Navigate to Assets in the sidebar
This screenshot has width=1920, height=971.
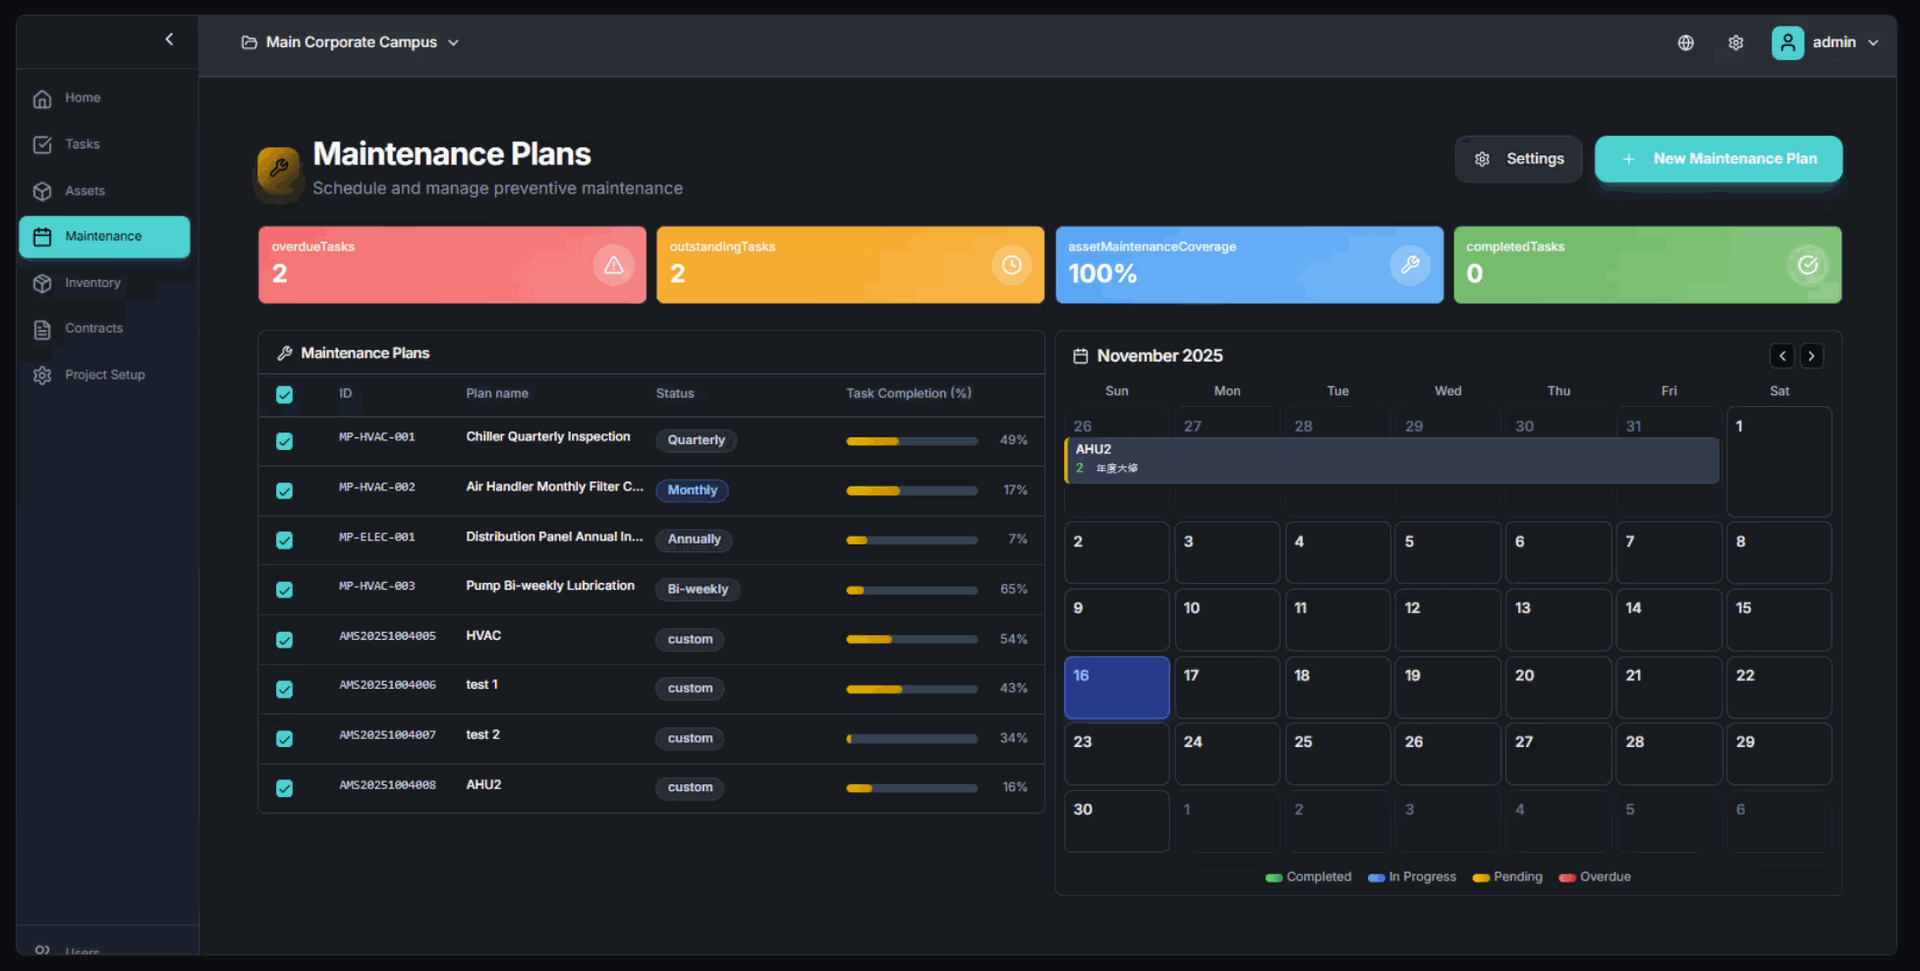pos(84,191)
